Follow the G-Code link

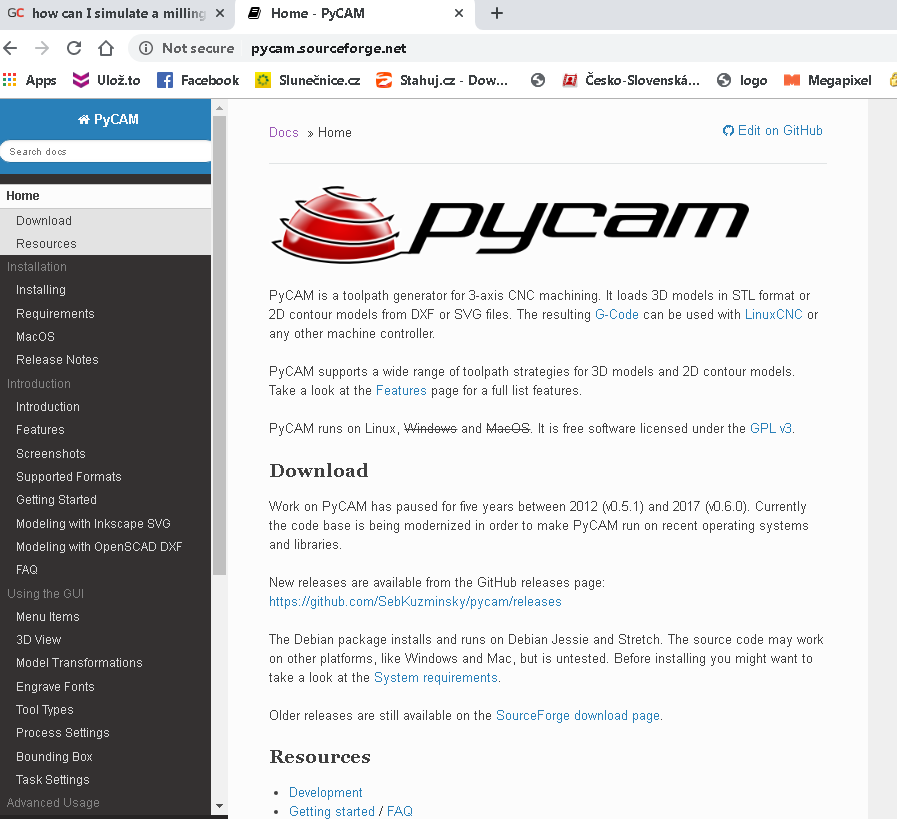[617, 315]
